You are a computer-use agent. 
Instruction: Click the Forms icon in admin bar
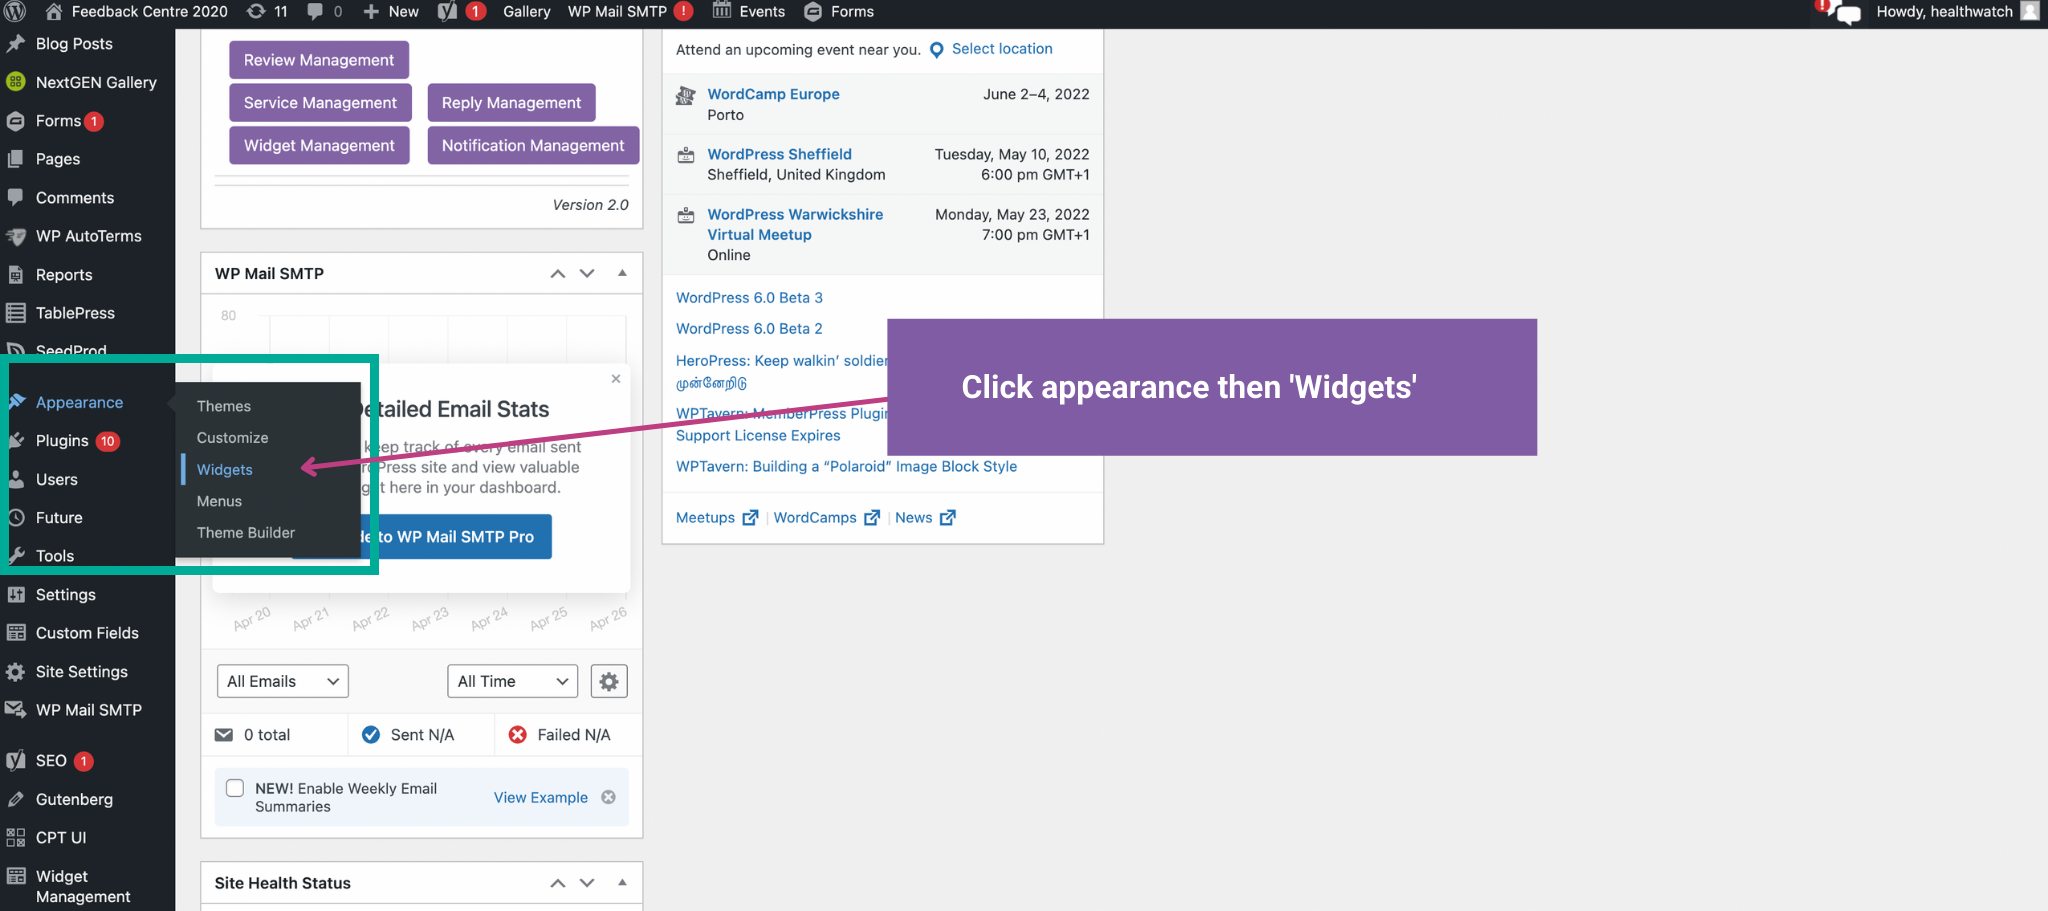click(813, 12)
